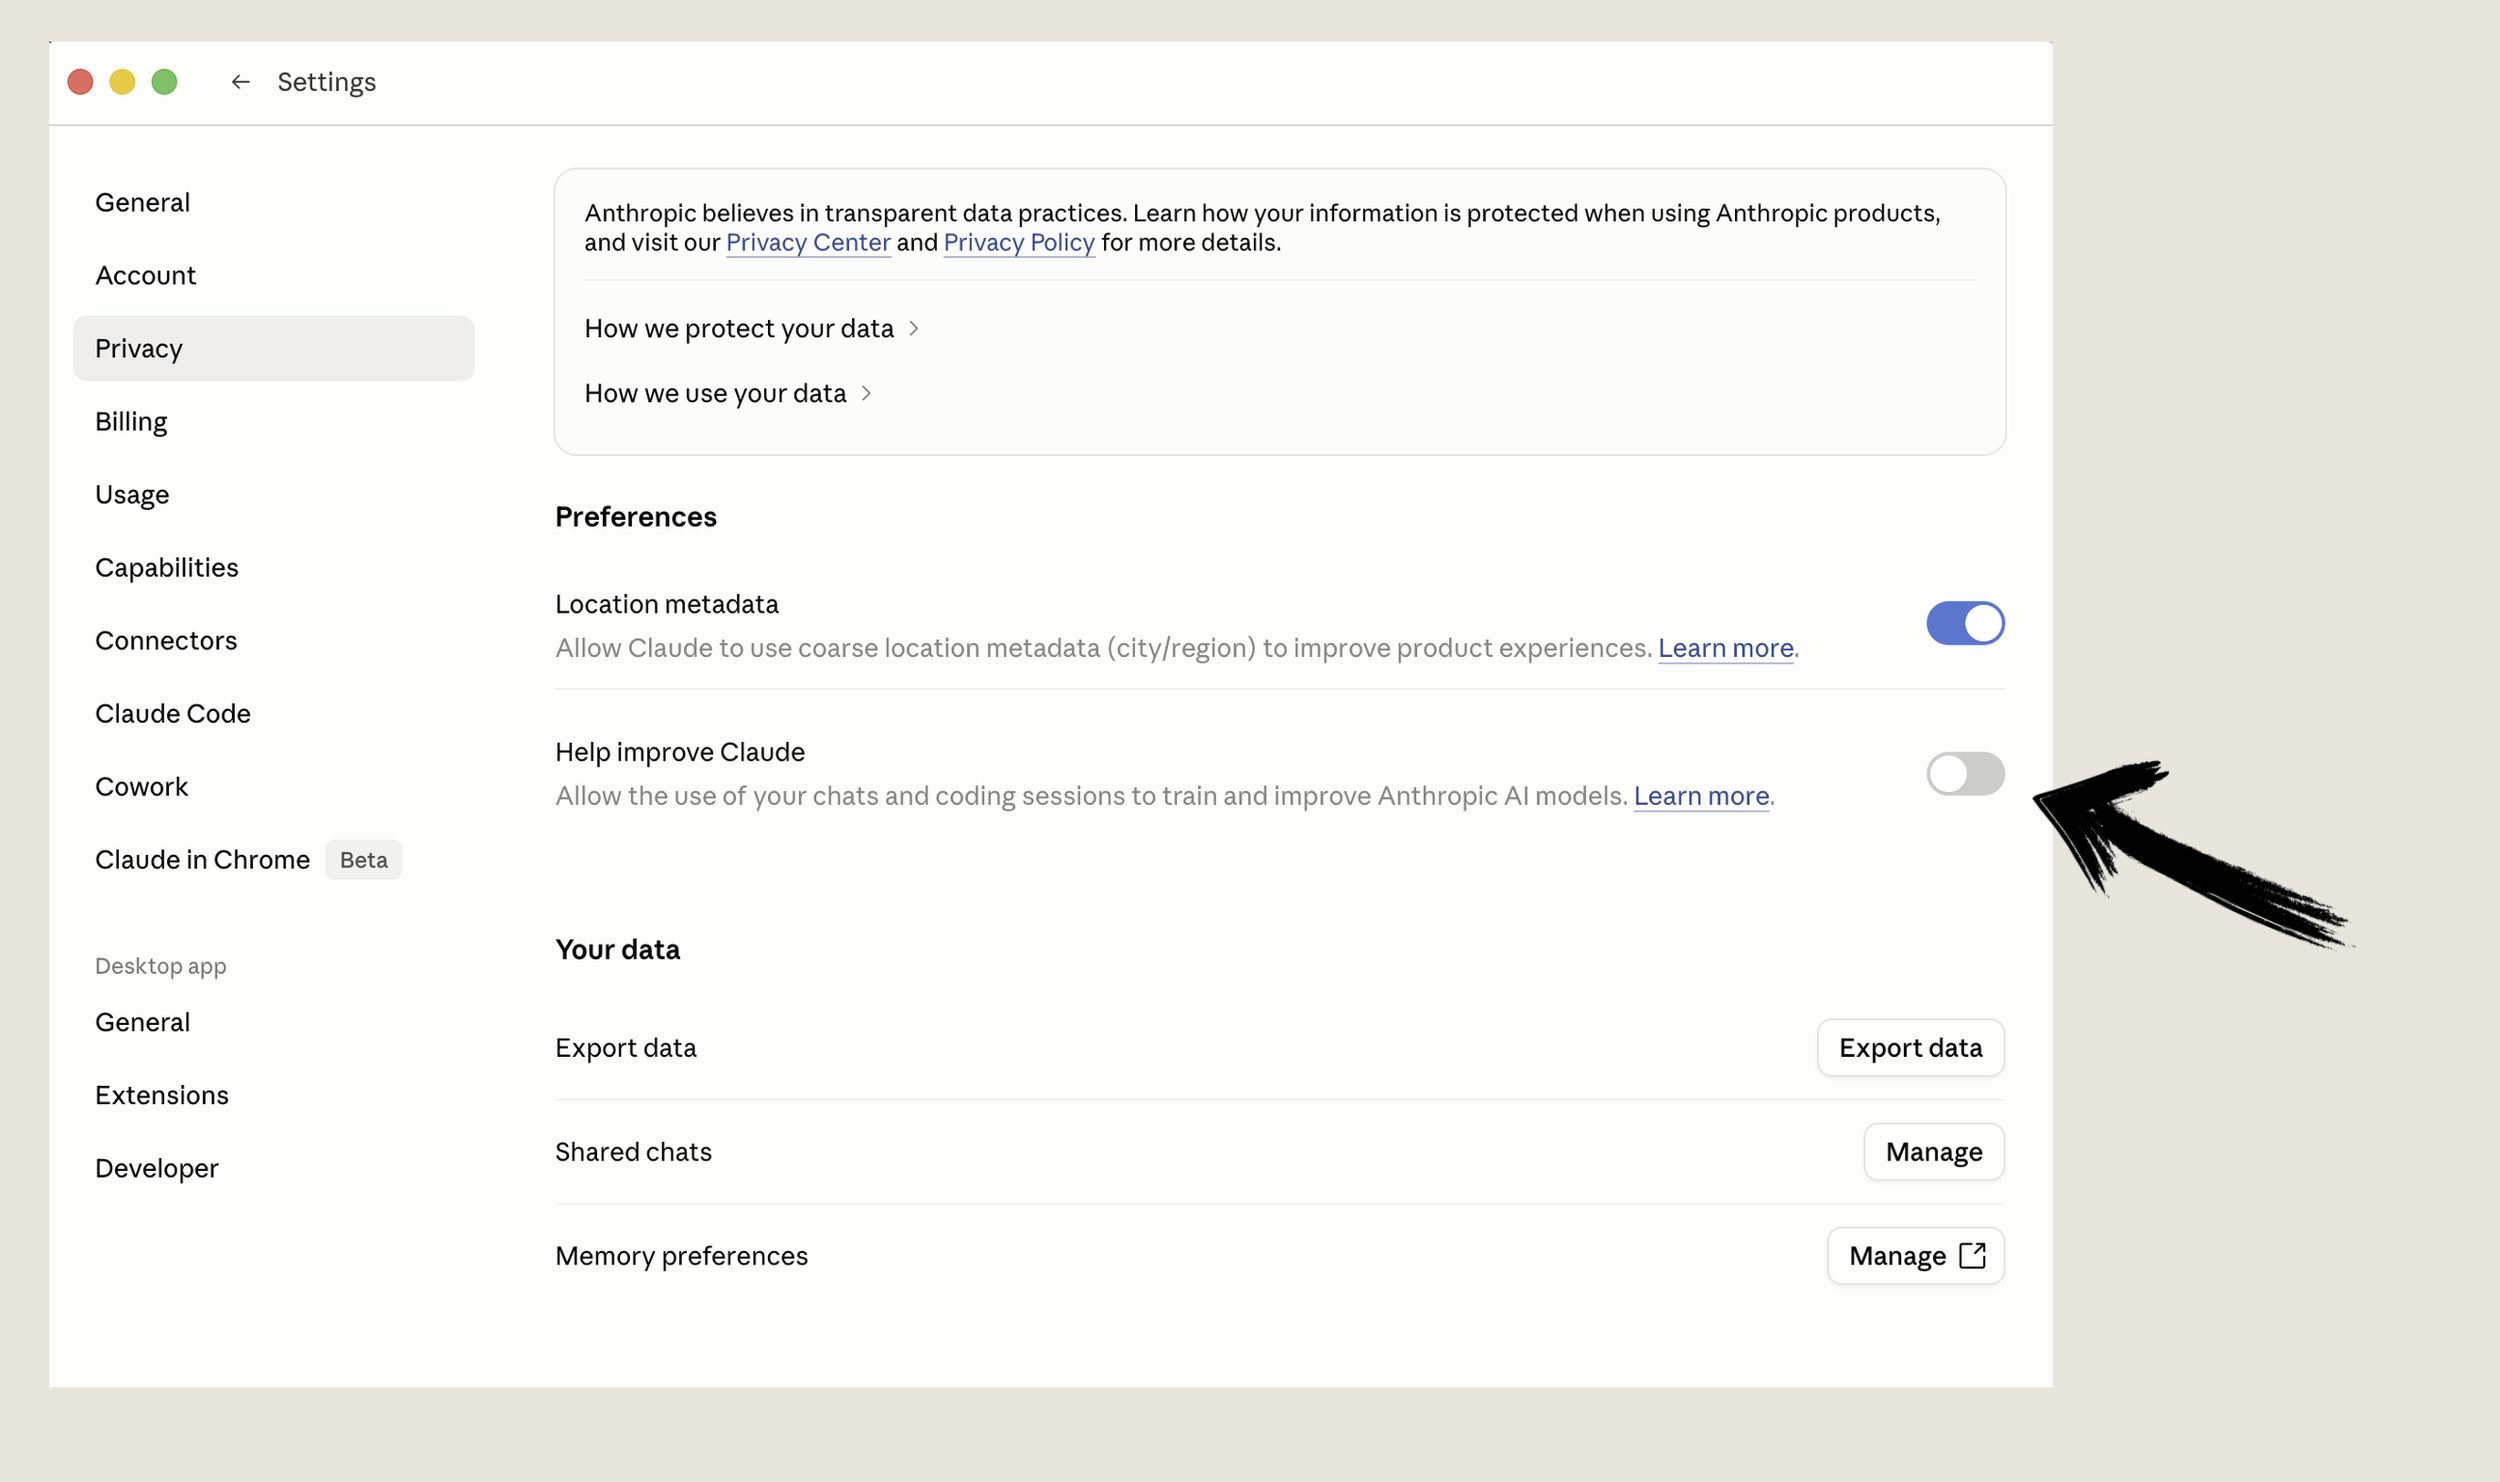Maximize the window with green button
Screen dimensions: 2500x1482
164,82
